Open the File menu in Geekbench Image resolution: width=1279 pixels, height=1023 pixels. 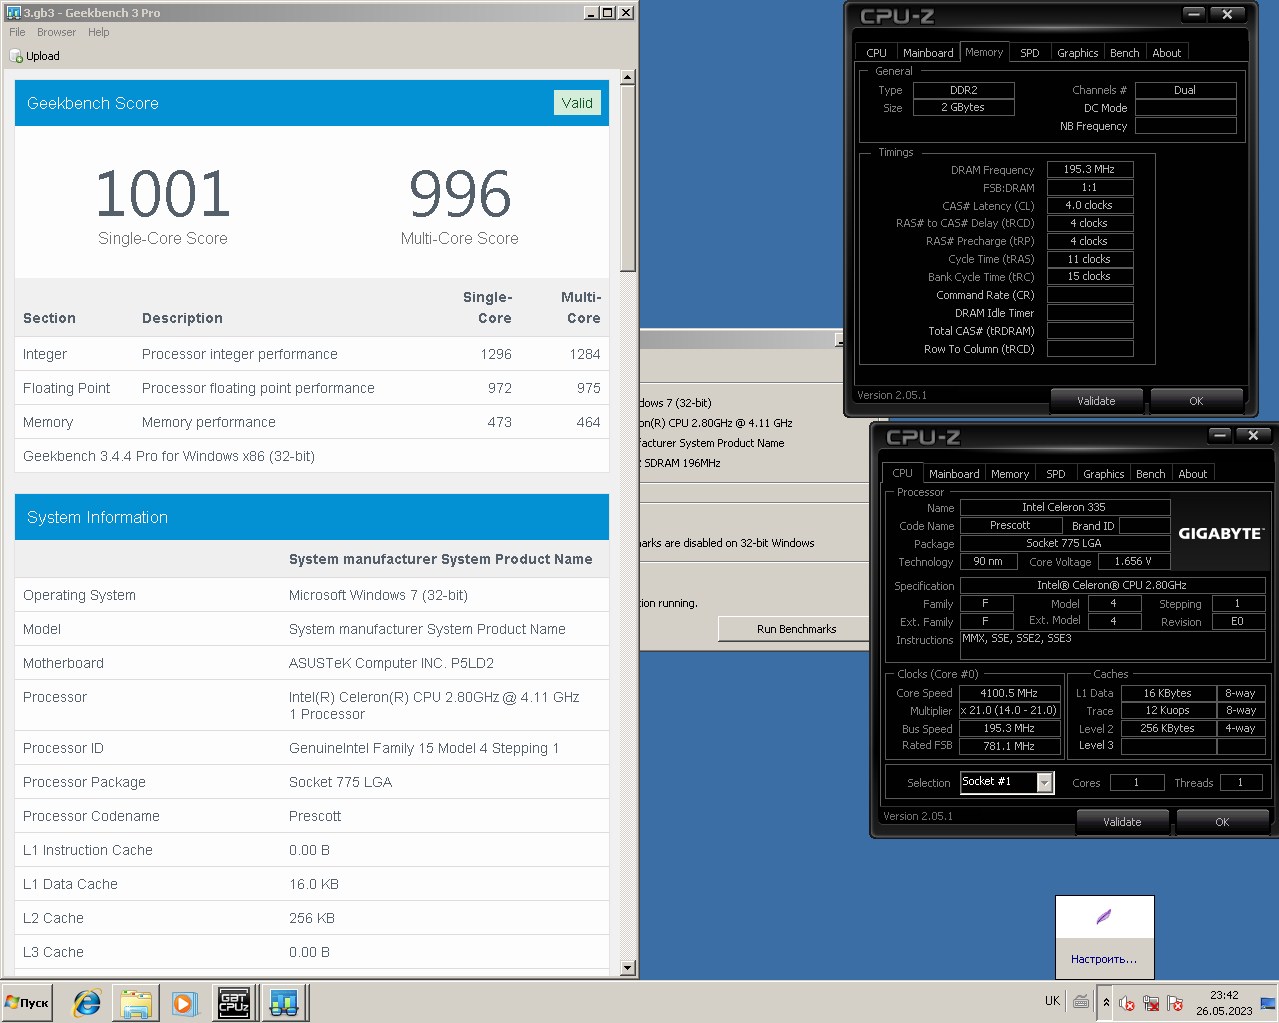17,32
